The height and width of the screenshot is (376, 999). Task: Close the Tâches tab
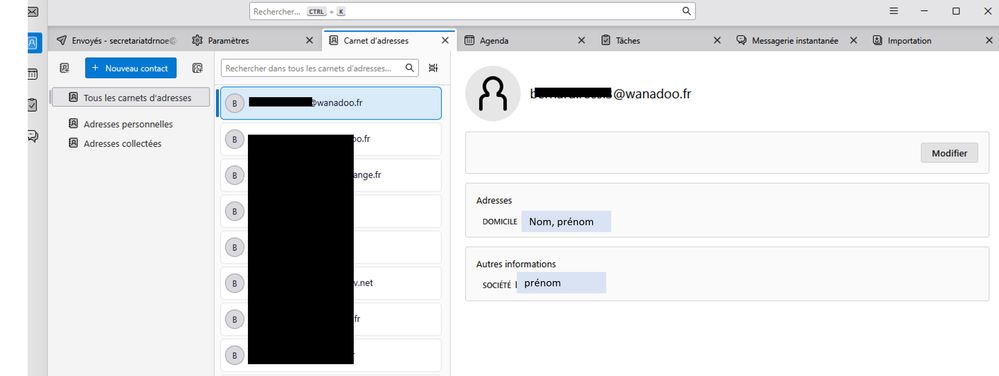coord(717,40)
